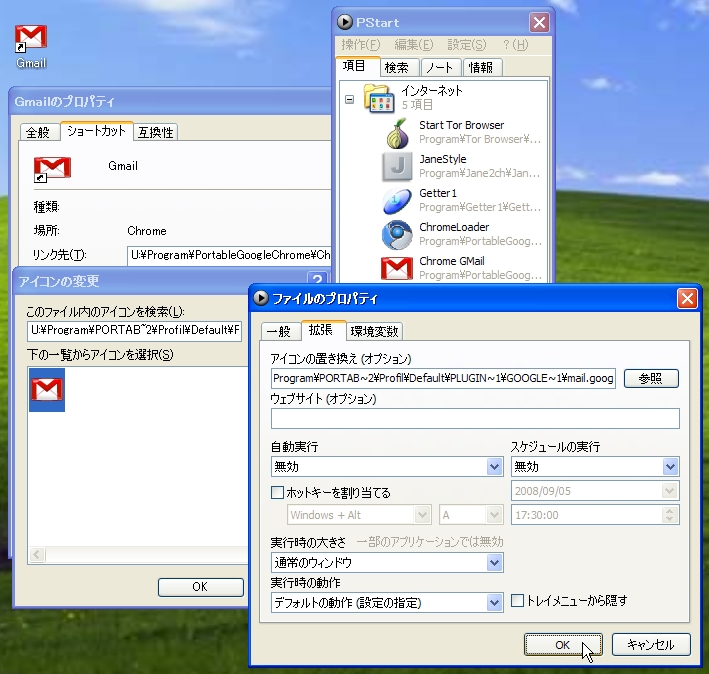Switch to the 情報 tab in PStart

coord(482,67)
